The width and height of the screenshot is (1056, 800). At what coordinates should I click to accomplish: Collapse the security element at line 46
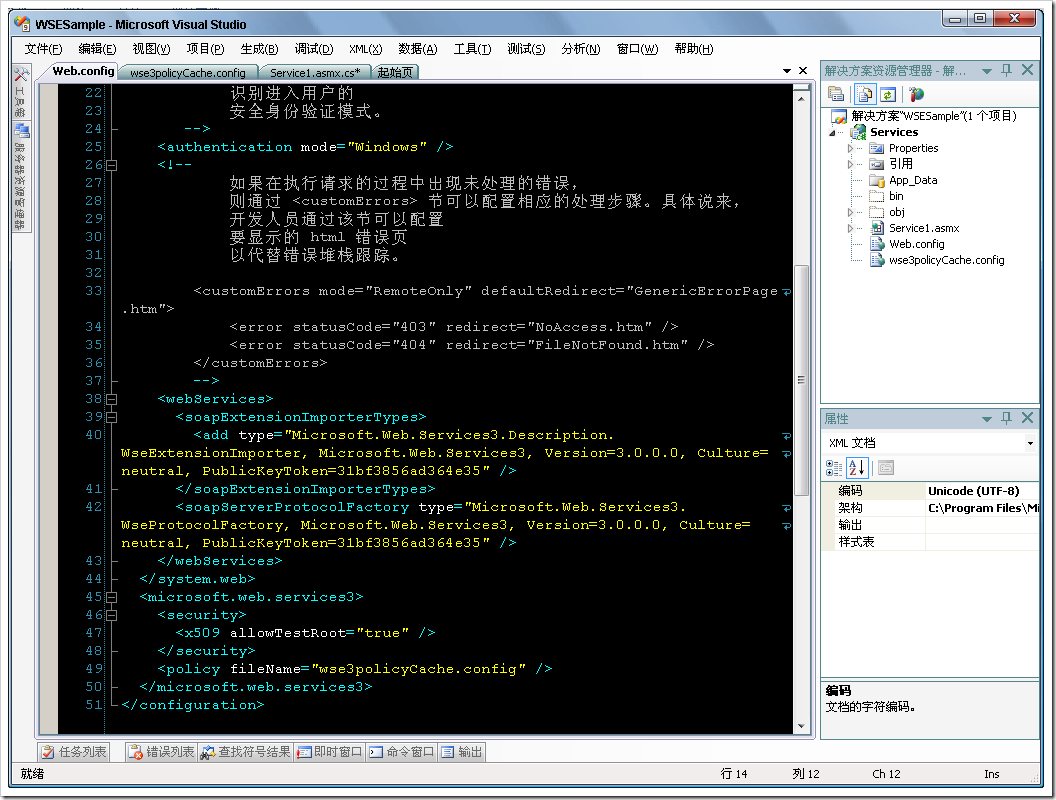point(112,615)
